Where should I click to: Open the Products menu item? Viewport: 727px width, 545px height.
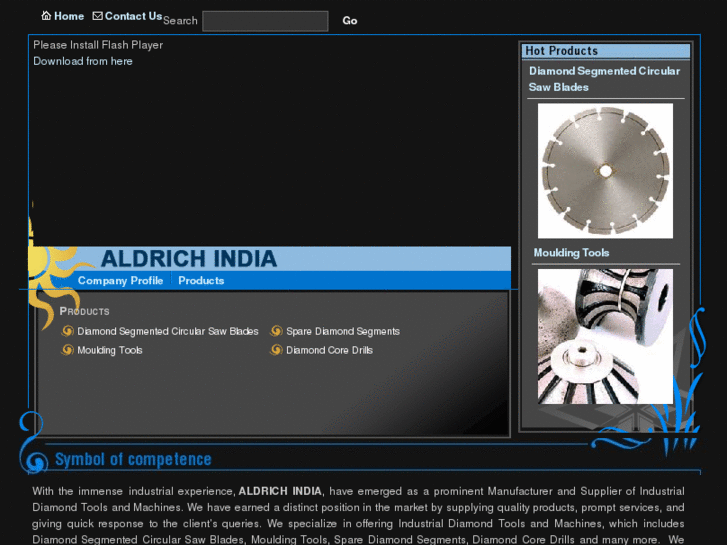[x=201, y=281]
